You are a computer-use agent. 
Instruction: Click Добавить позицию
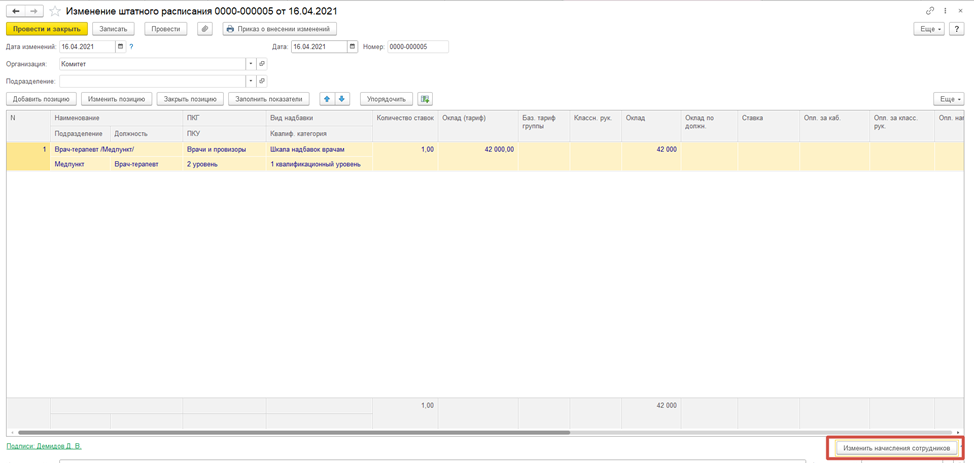[41, 99]
